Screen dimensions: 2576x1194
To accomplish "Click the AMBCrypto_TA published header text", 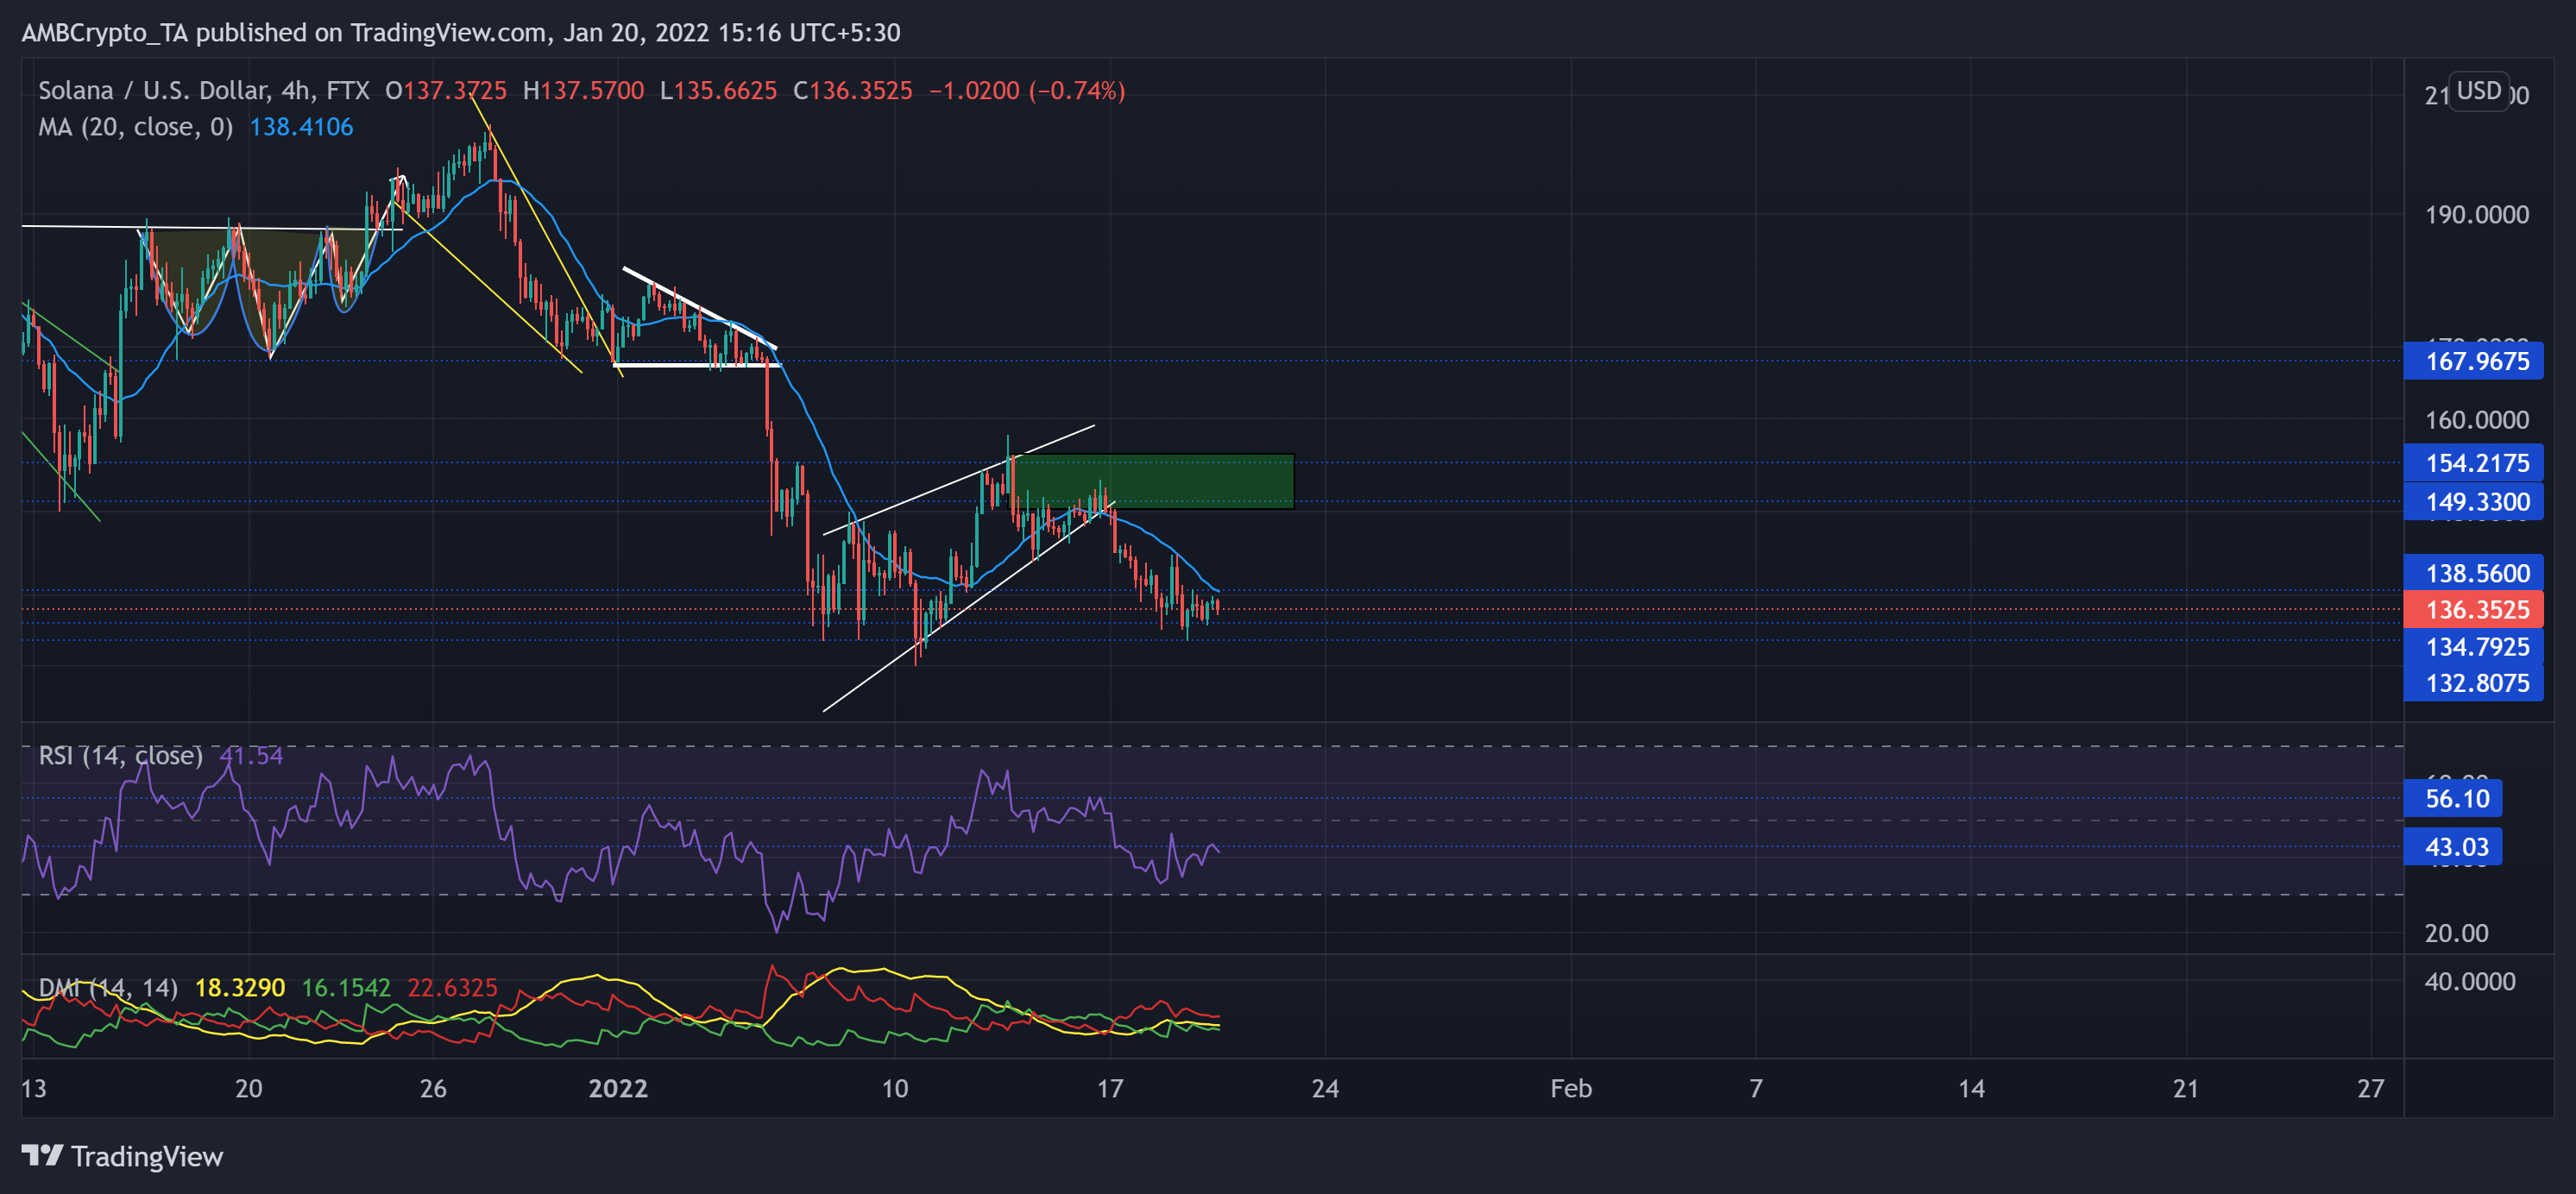I will click(x=461, y=32).
